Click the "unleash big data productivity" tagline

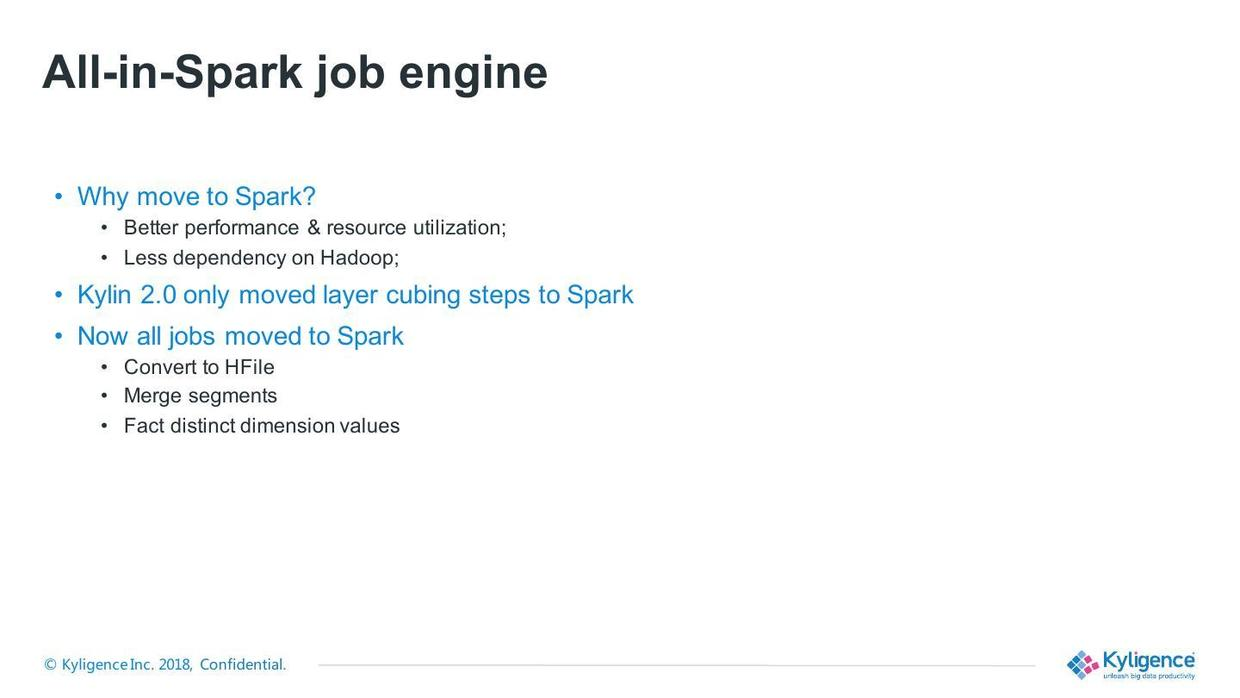(x=1148, y=677)
